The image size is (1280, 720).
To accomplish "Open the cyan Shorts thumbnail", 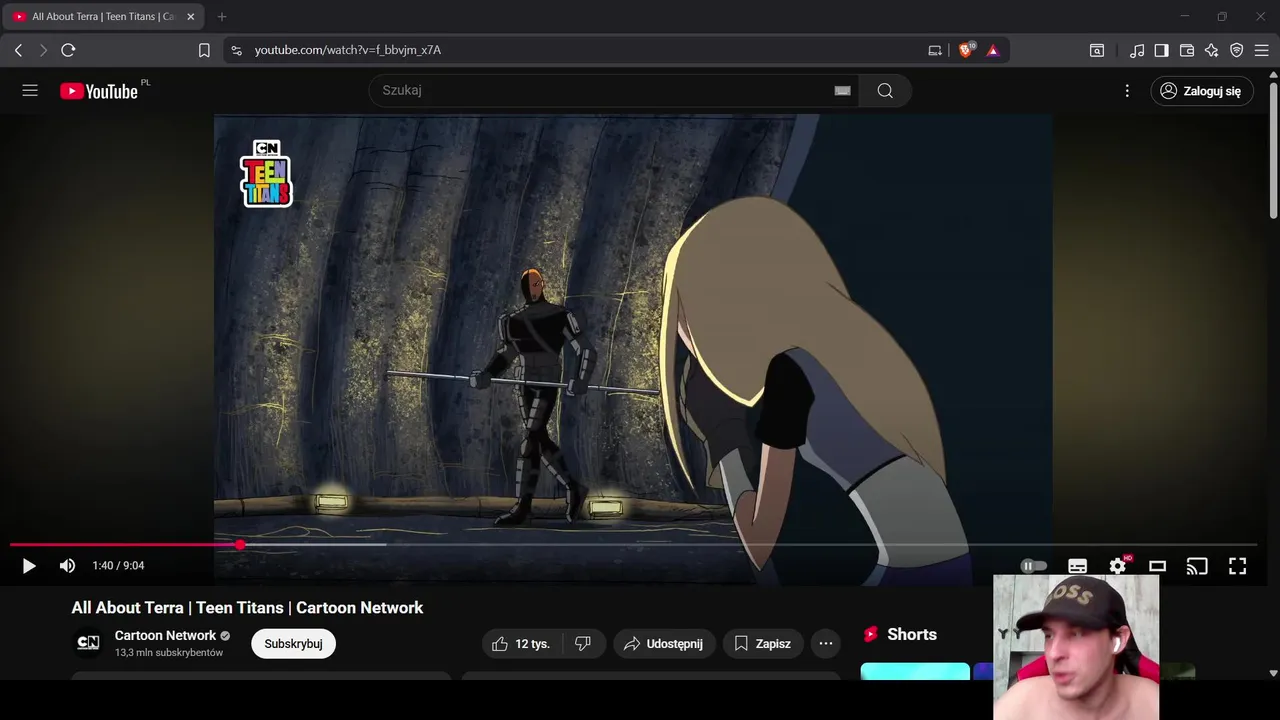I will (x=915, y=671).
